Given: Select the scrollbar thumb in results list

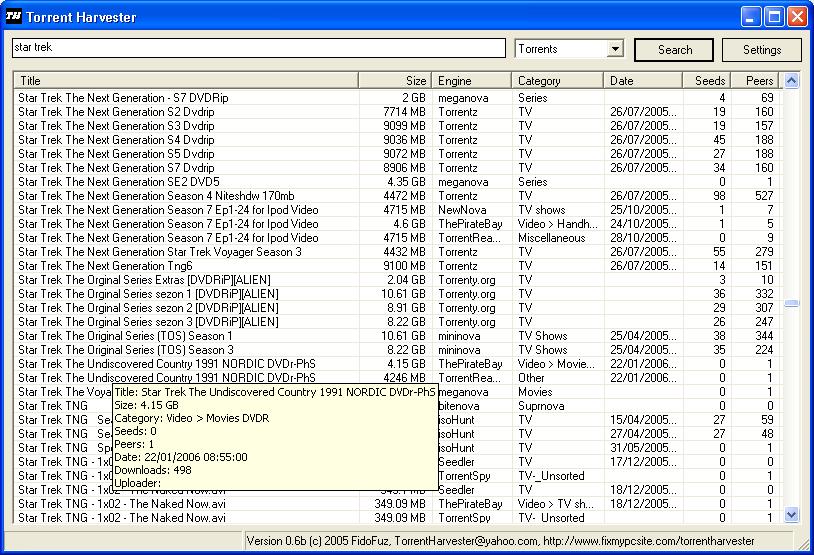Looking at the screenshot, I should point(791,303).
